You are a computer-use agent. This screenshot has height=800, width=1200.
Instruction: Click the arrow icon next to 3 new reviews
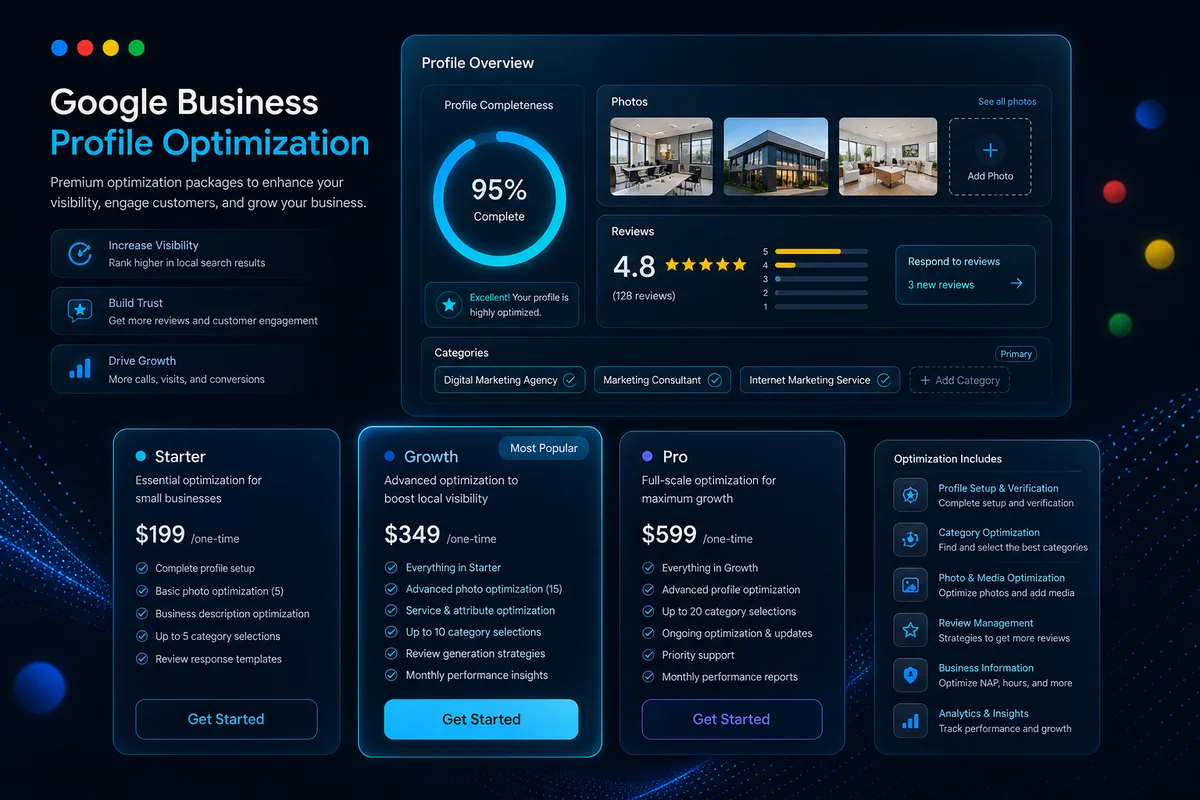pos(1016,284)
